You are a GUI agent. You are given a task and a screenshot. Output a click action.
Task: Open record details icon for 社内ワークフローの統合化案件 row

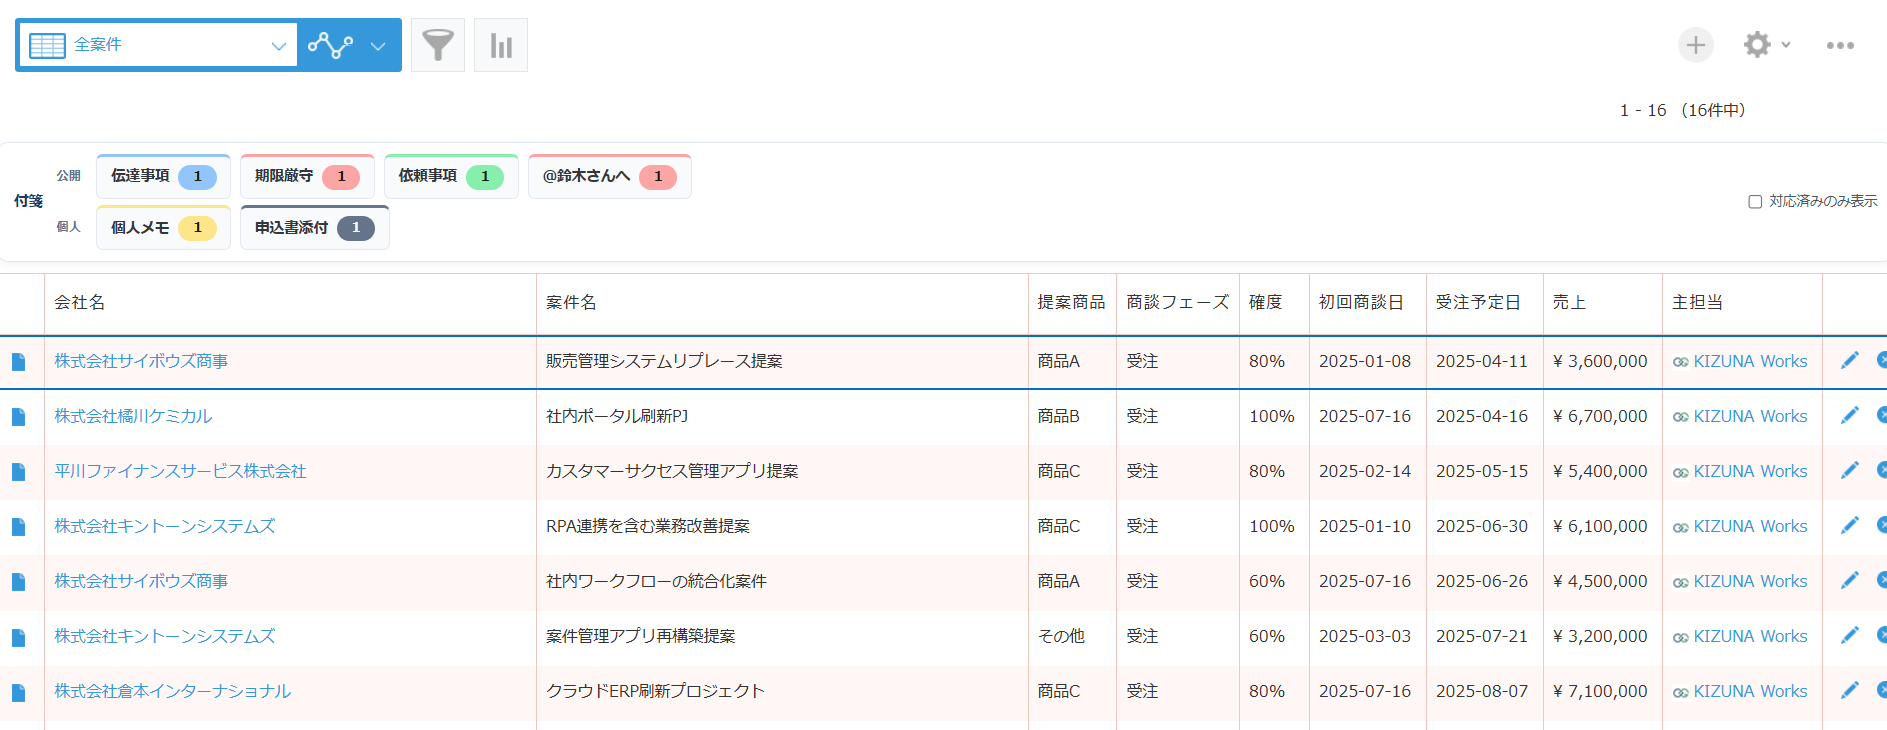click(x=18, y=582)
